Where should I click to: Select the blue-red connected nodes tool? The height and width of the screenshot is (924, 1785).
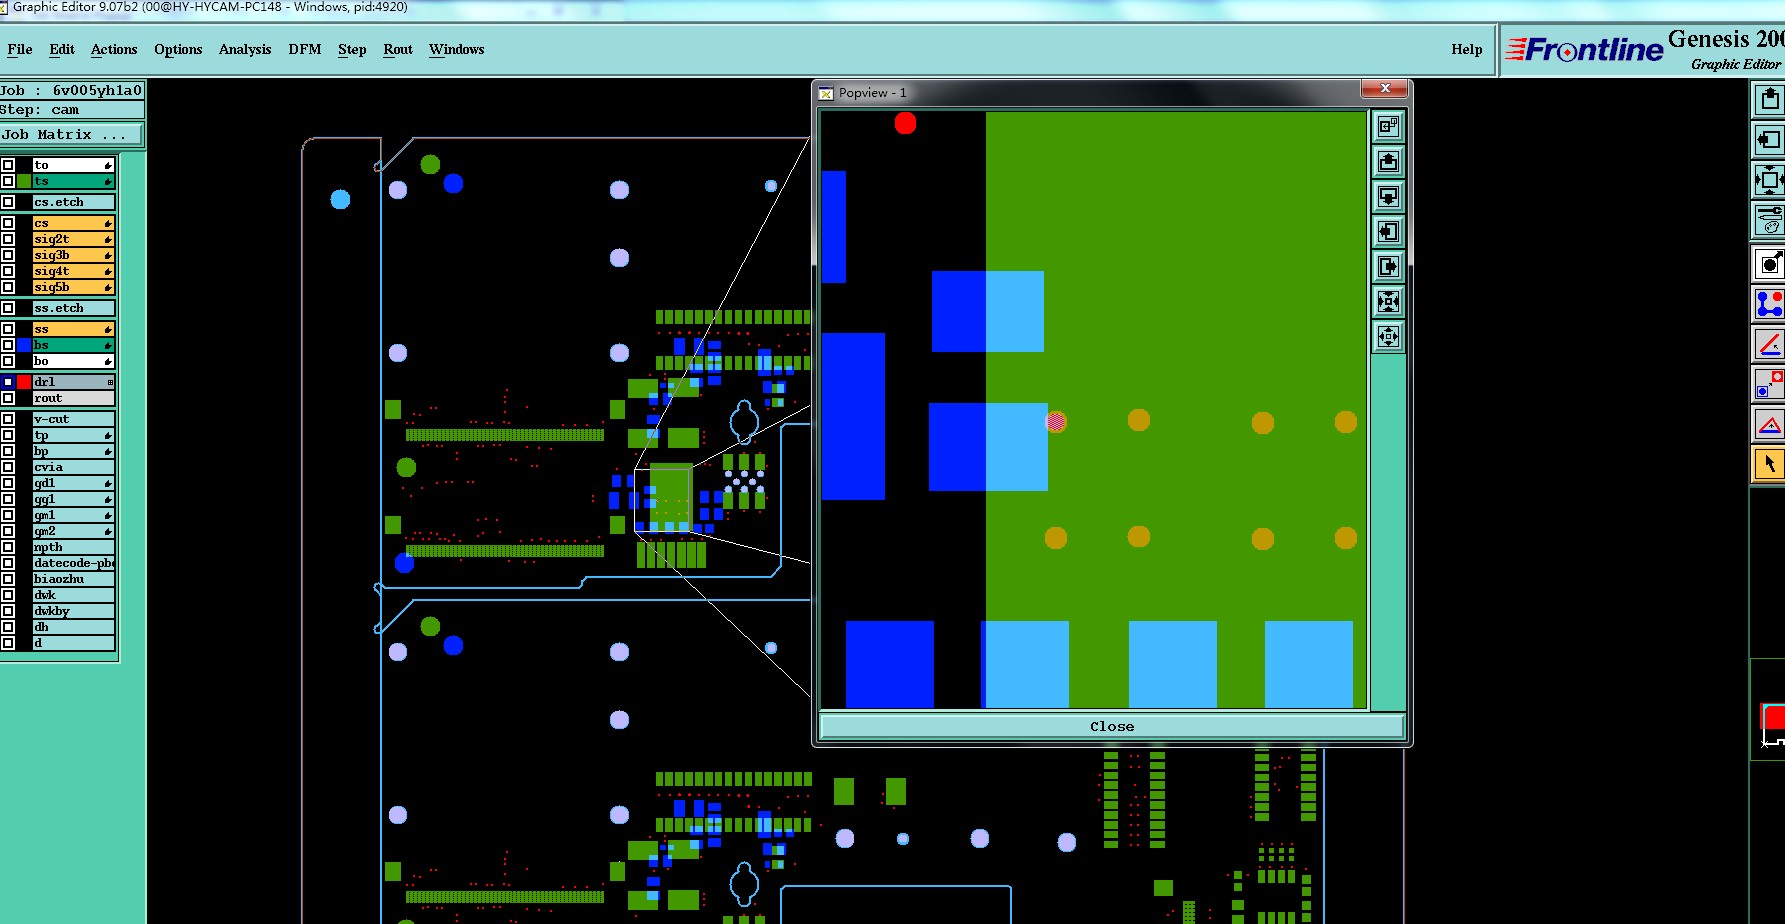(x=1769, y=304)
